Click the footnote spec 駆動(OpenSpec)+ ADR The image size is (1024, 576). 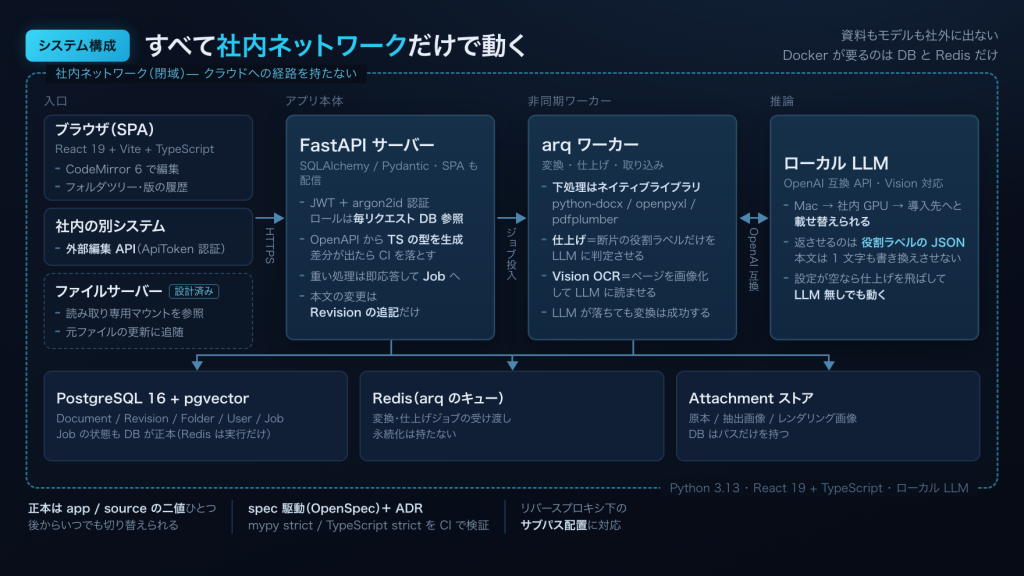[x=335, y=508]
